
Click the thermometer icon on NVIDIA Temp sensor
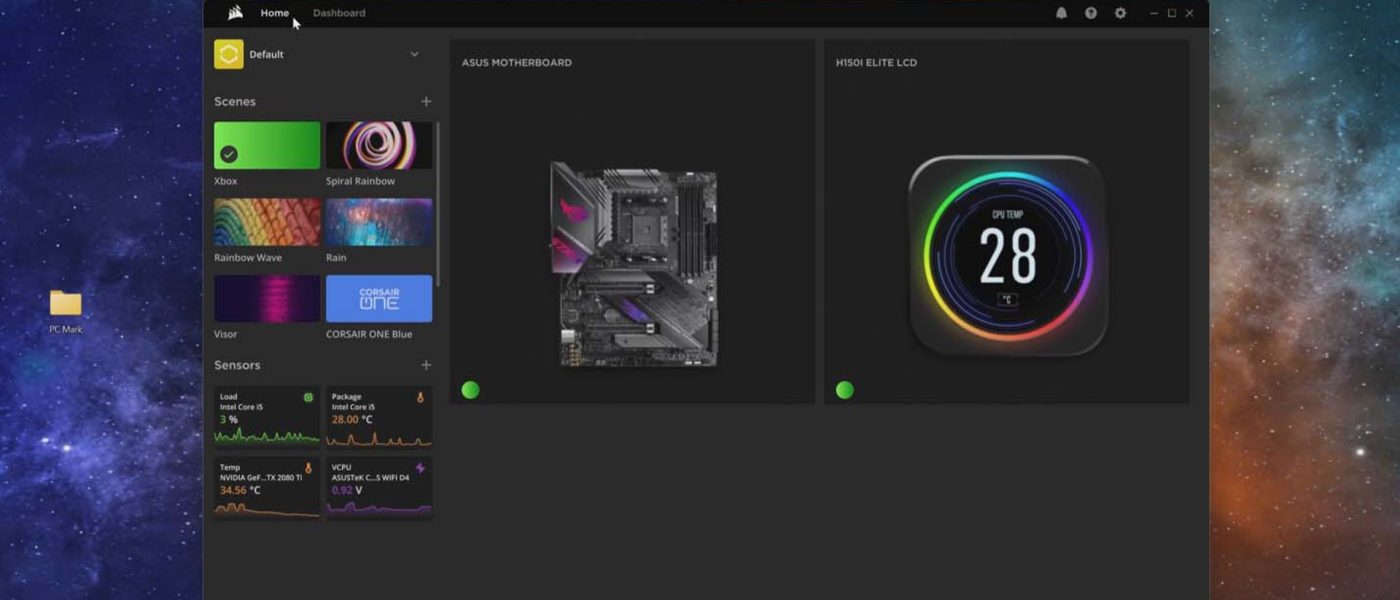tap(308, 468)
